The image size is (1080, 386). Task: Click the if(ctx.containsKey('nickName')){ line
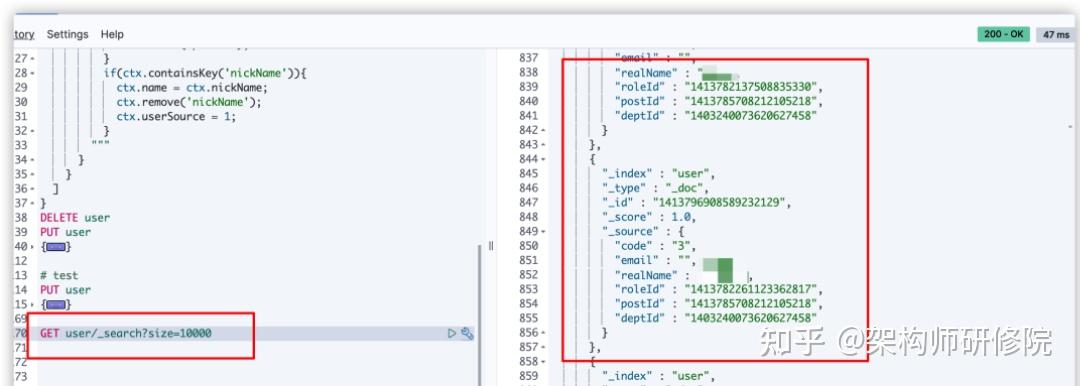pyautogui.click(x=205, y=73)
